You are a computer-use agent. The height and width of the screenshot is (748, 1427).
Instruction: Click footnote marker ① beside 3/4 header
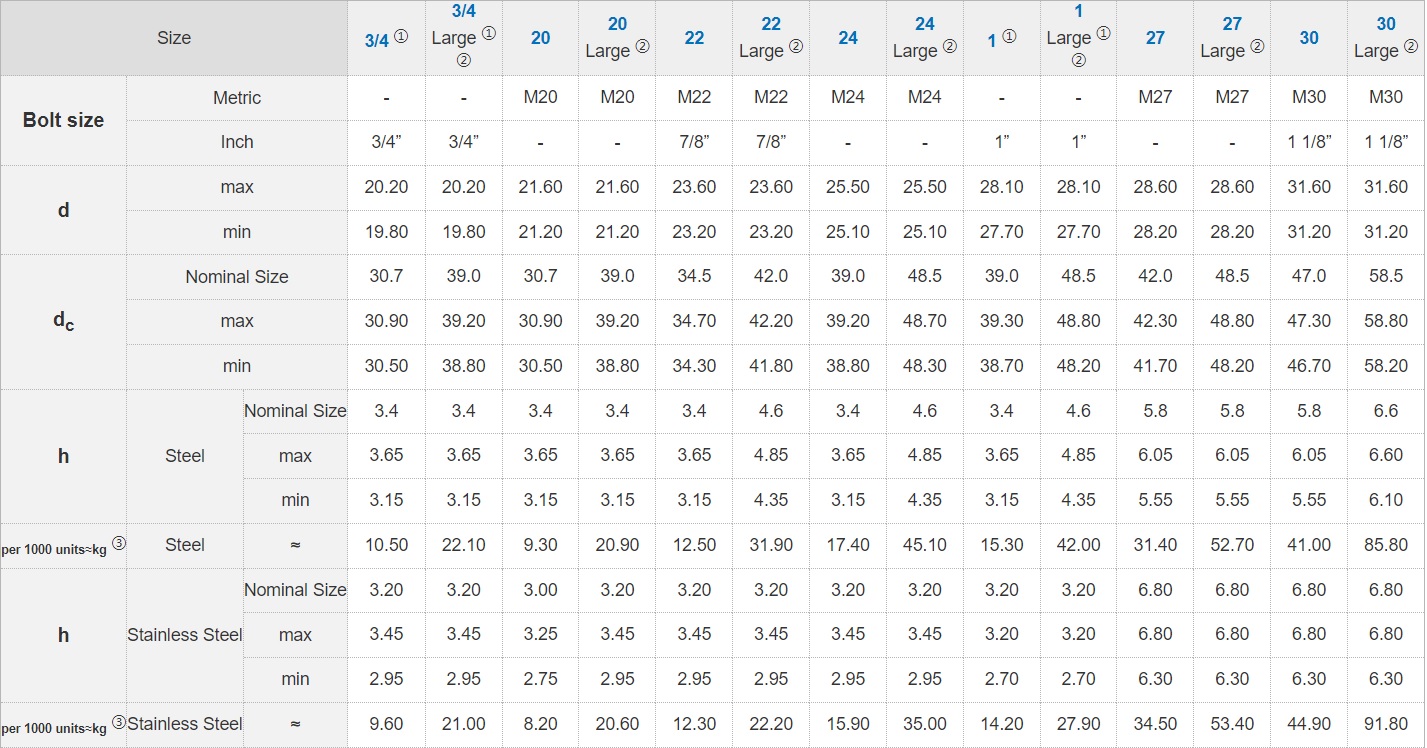[x=402, y=36]
